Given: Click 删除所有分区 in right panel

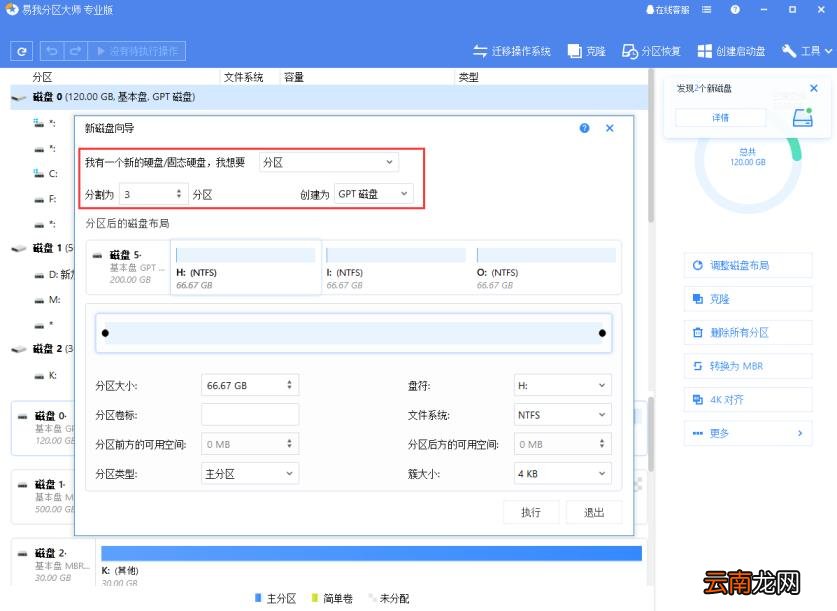Looking at the screenshot, I should coord(748,332).
